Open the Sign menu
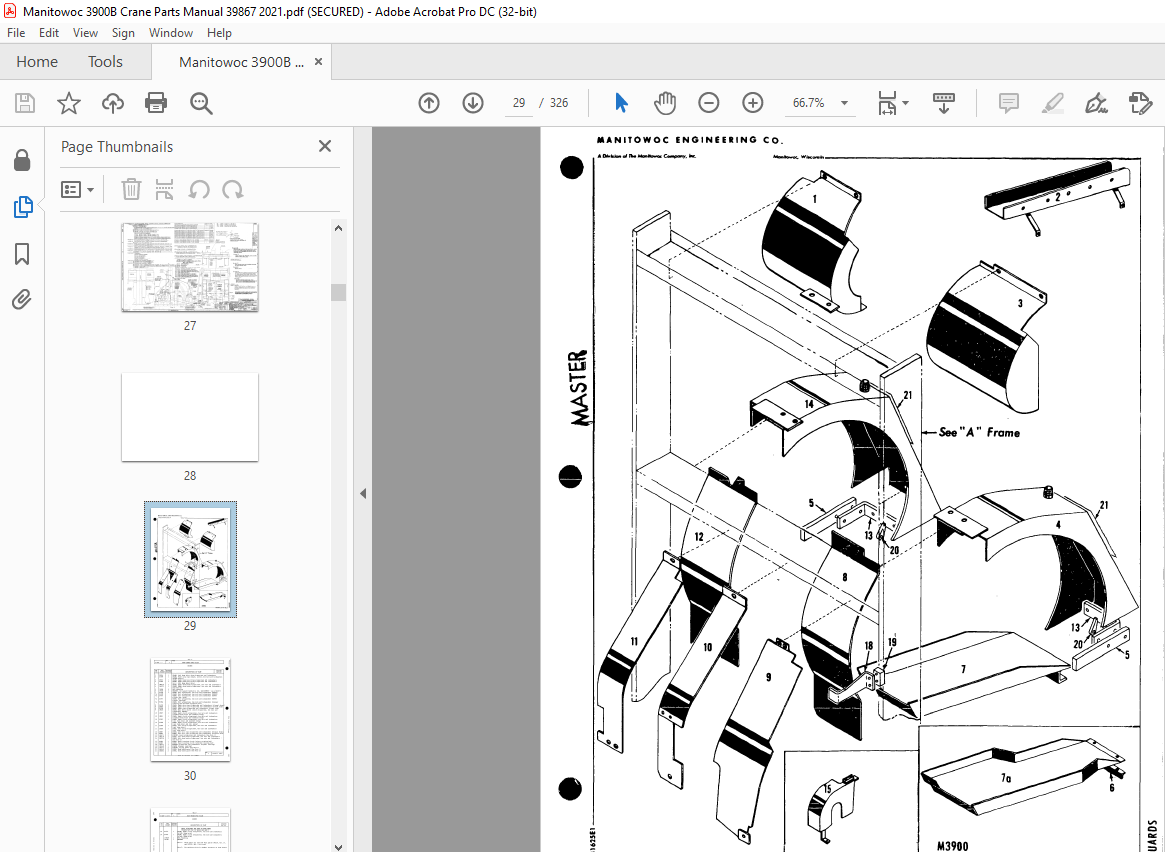The height and width of the screenshot is (852, 1165). coord(123,33)
